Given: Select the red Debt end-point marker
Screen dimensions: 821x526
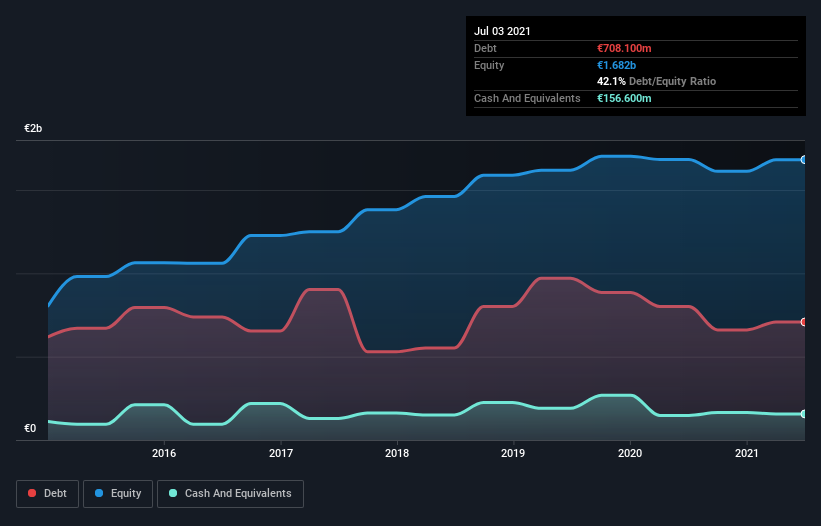Looking at the screenshot, I should tap(804, 322).
